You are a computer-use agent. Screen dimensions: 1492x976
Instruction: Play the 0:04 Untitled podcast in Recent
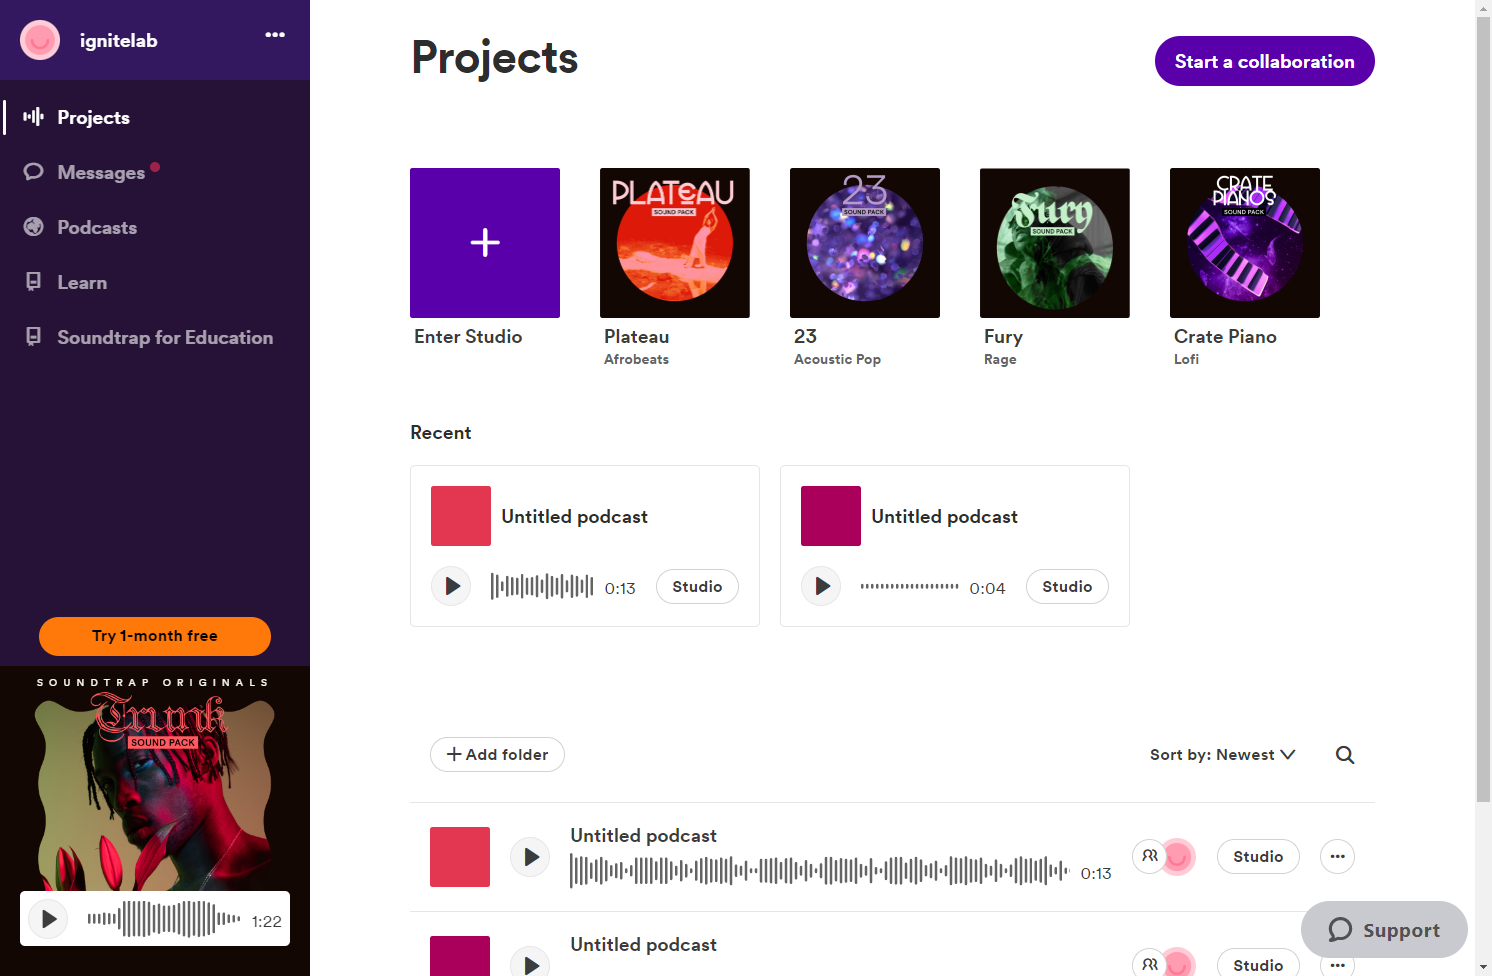821,586
